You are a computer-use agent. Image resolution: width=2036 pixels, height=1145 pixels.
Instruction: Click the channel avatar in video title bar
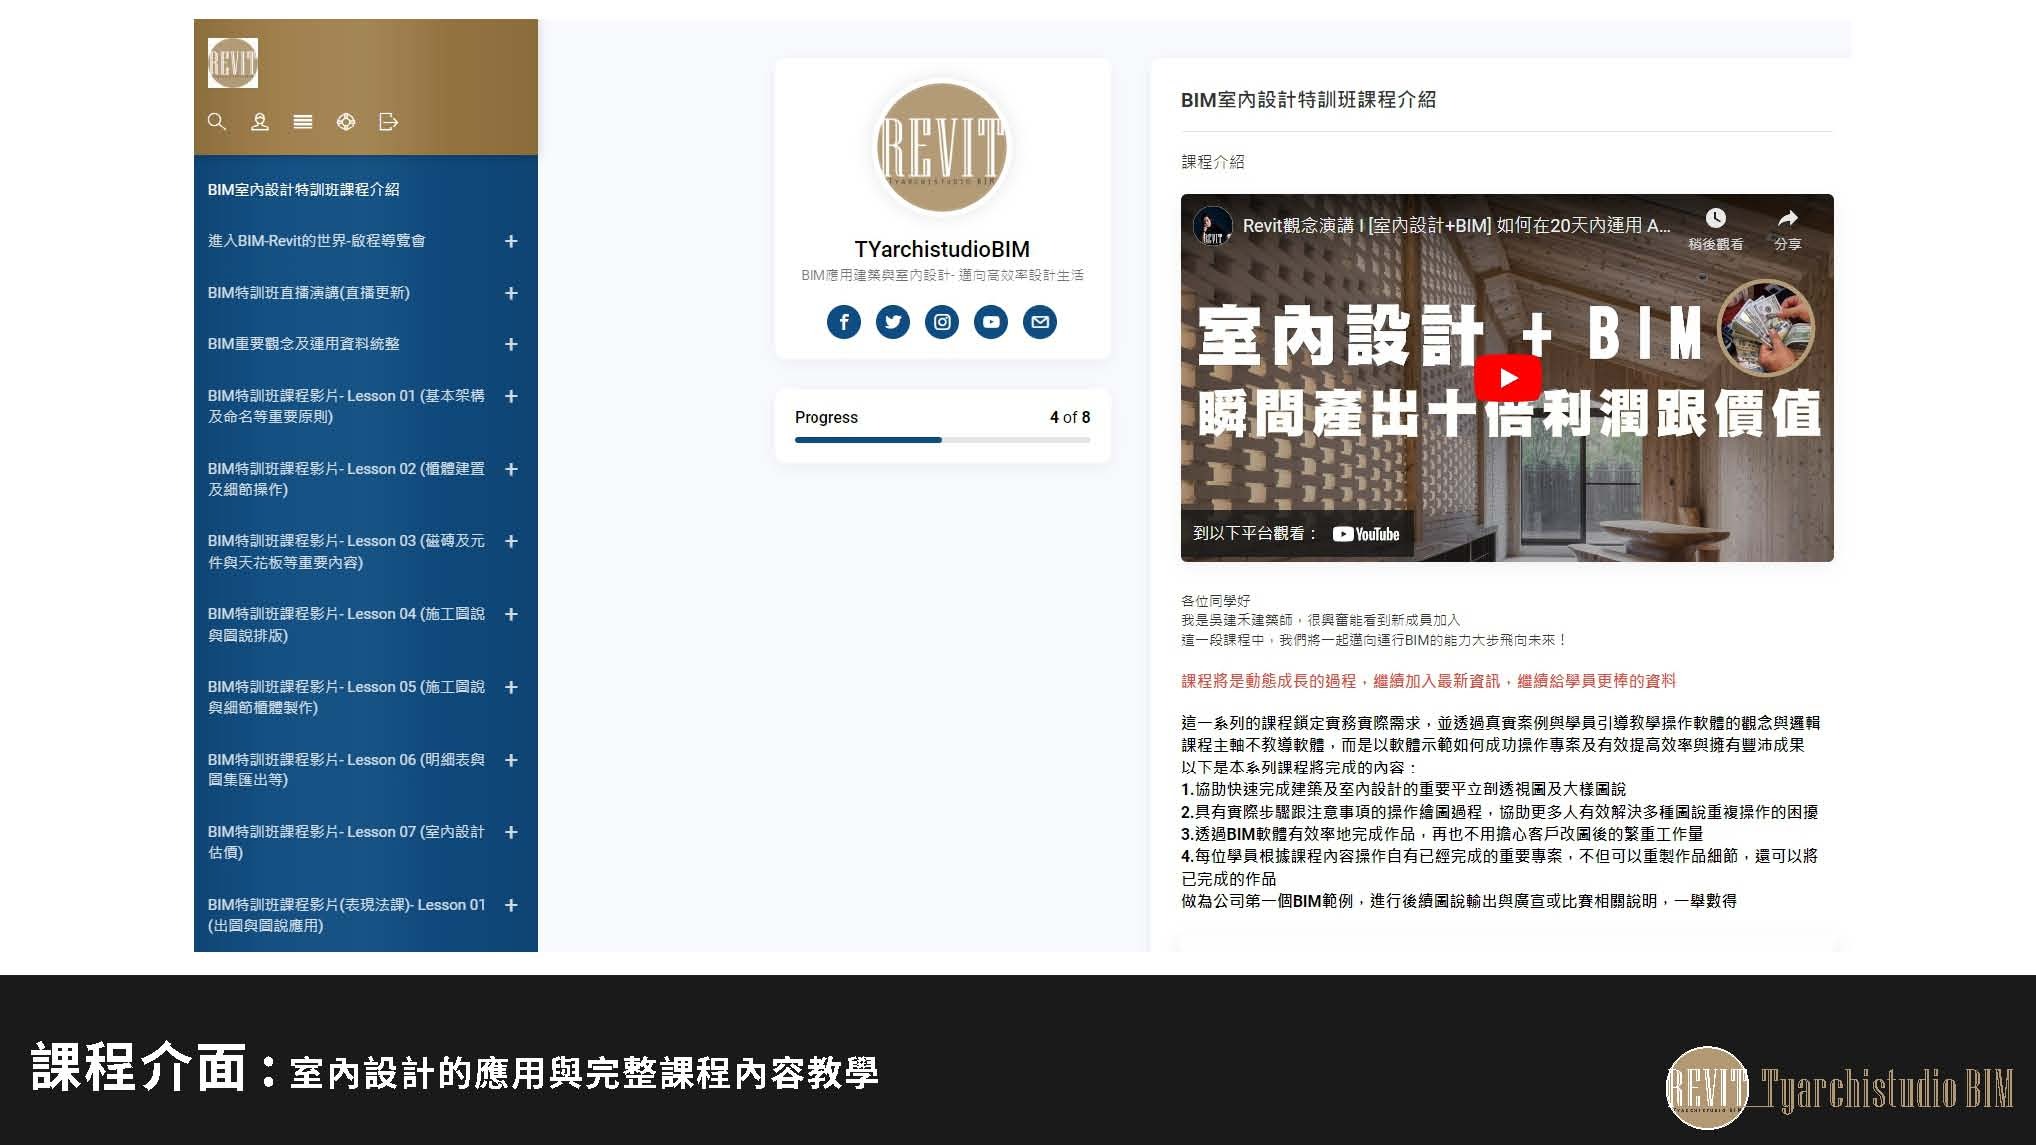tap(1213, 226)
